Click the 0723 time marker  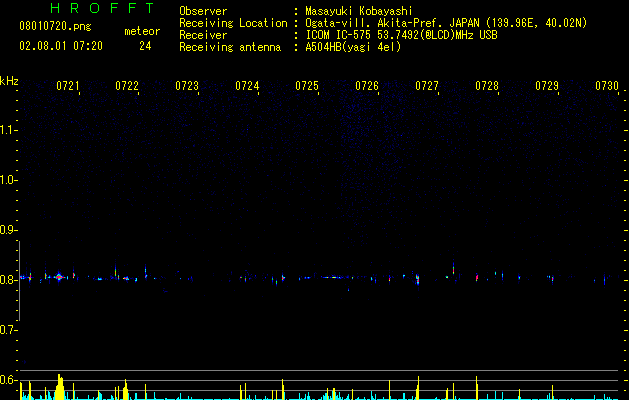[x=187, y=86]
